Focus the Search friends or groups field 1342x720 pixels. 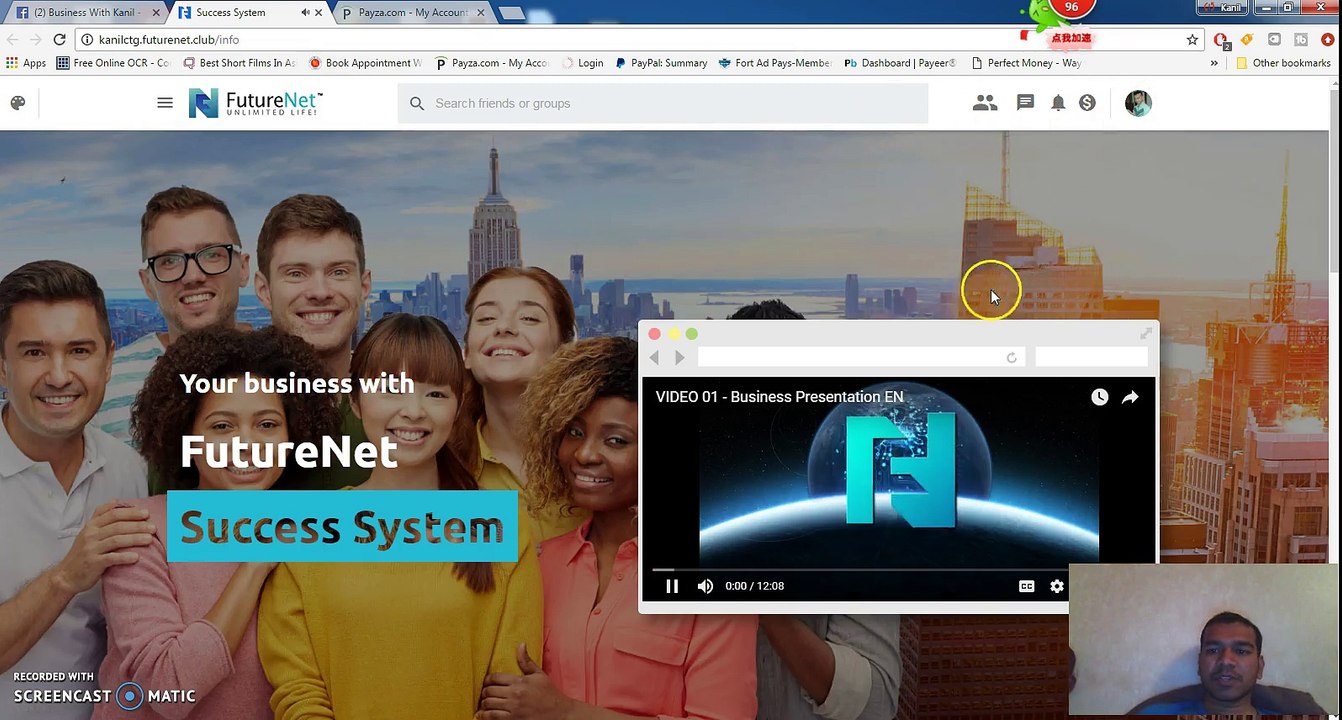tap(663, 103)
